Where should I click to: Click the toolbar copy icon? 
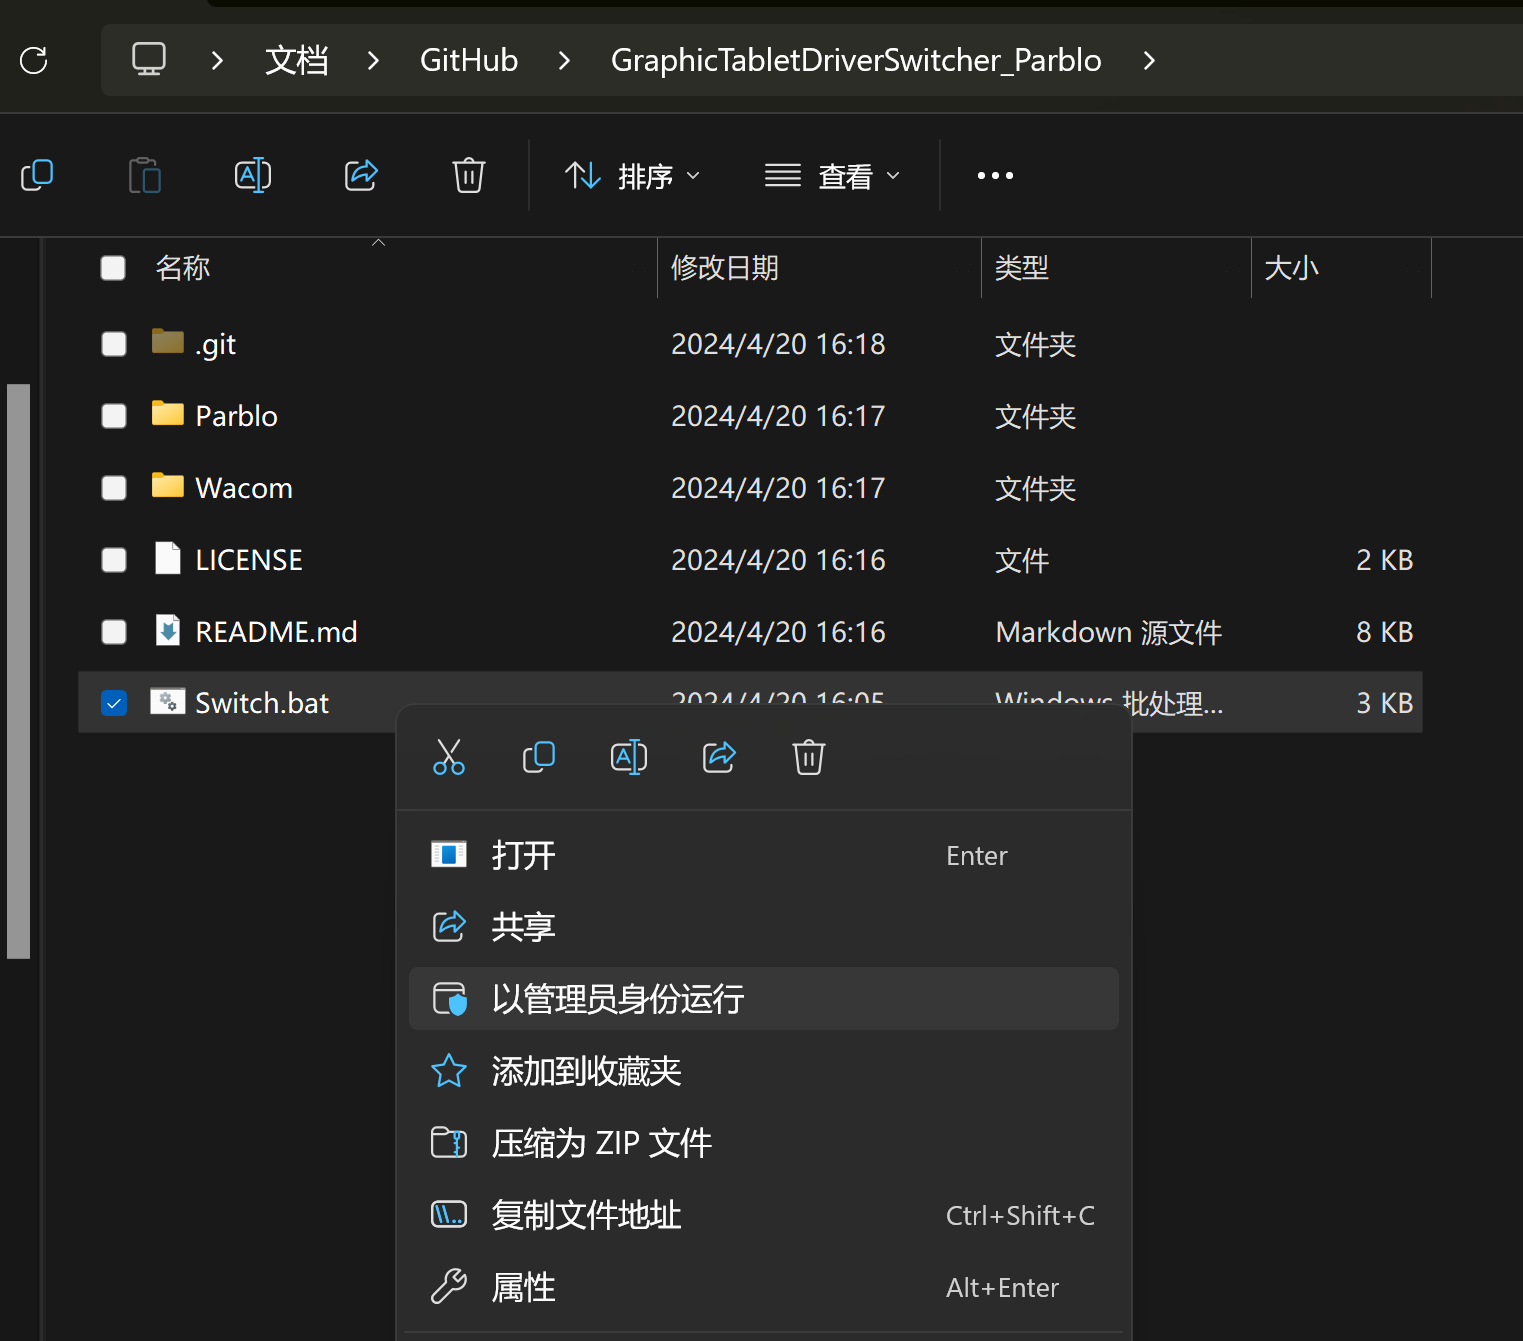[x=37, y=175]
